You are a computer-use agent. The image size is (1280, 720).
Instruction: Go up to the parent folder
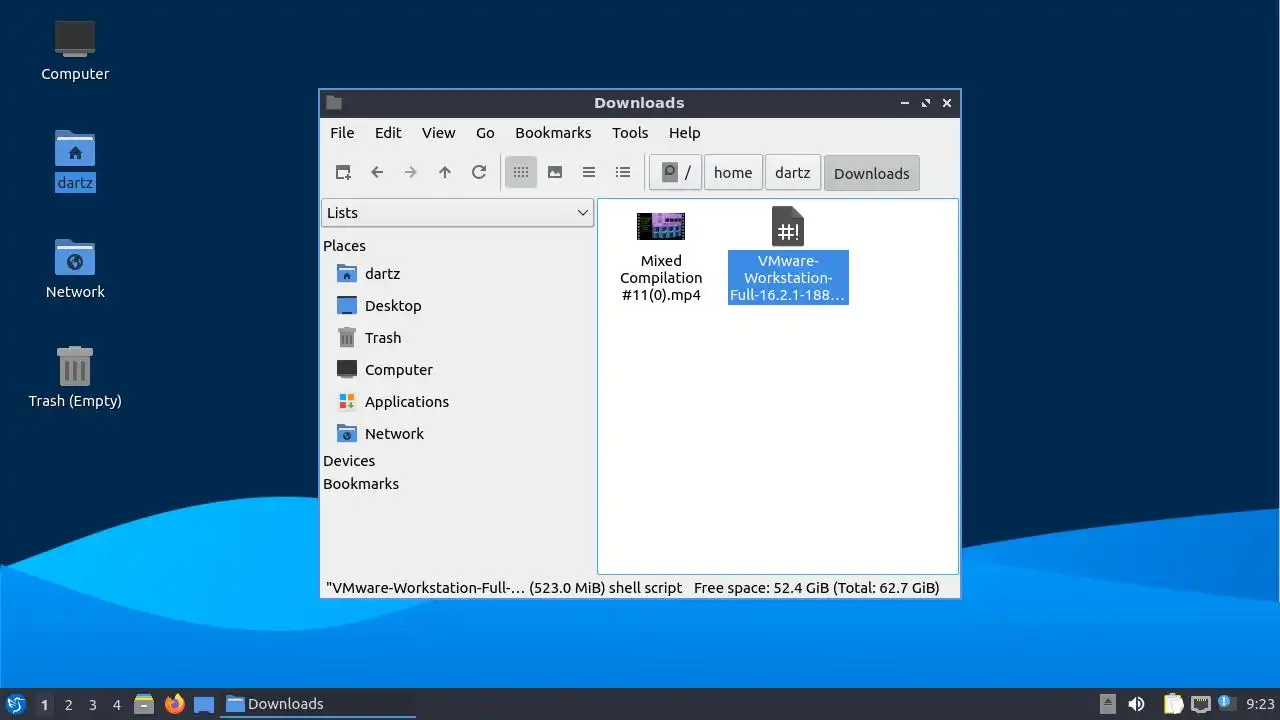click(445, 172)
